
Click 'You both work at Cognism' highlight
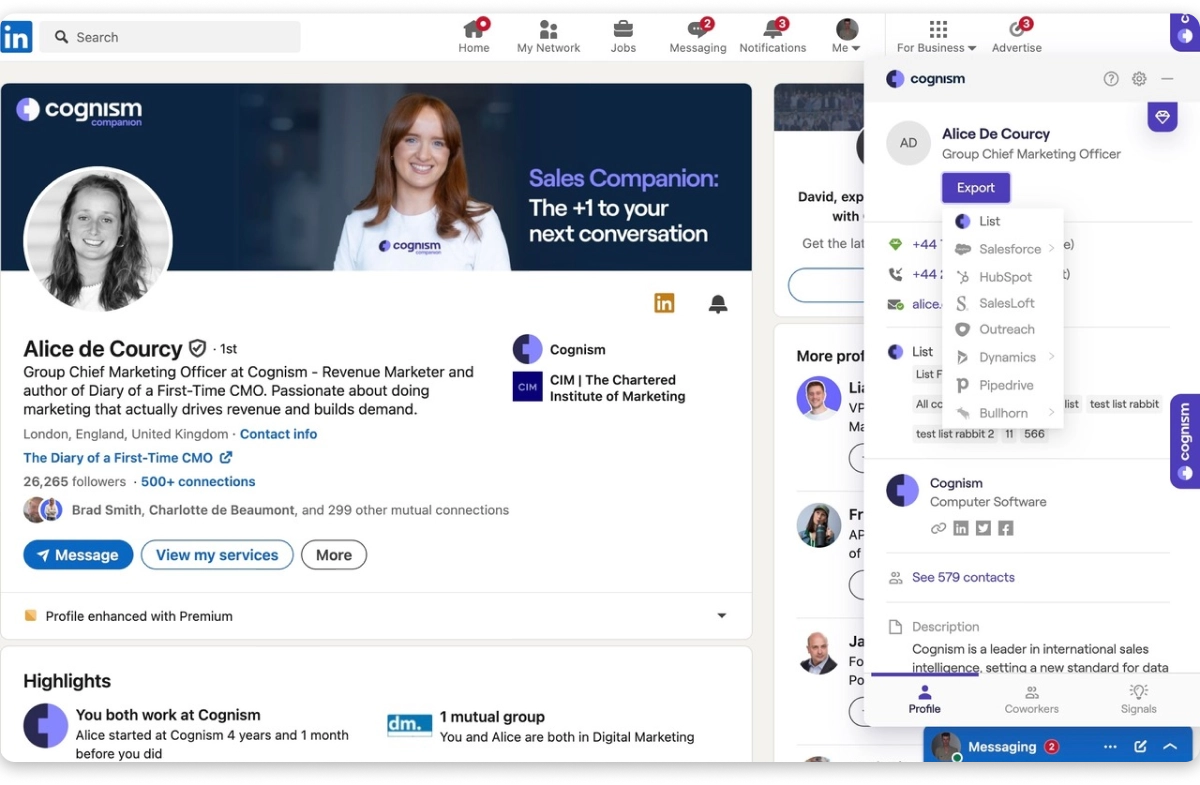pos(168,715)
